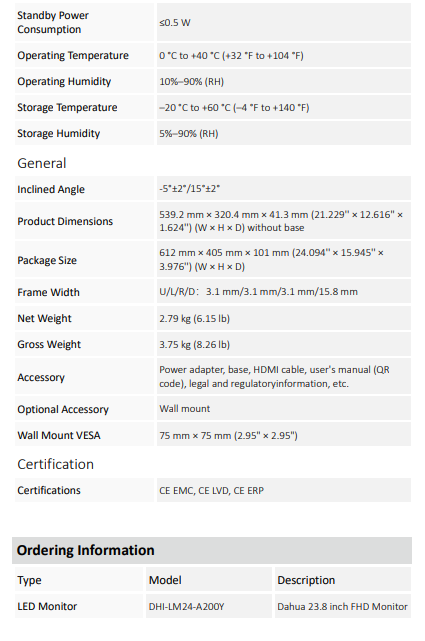Select the Accessory description text
This screenshot has height=641, width=425.
tap(274, 377)
